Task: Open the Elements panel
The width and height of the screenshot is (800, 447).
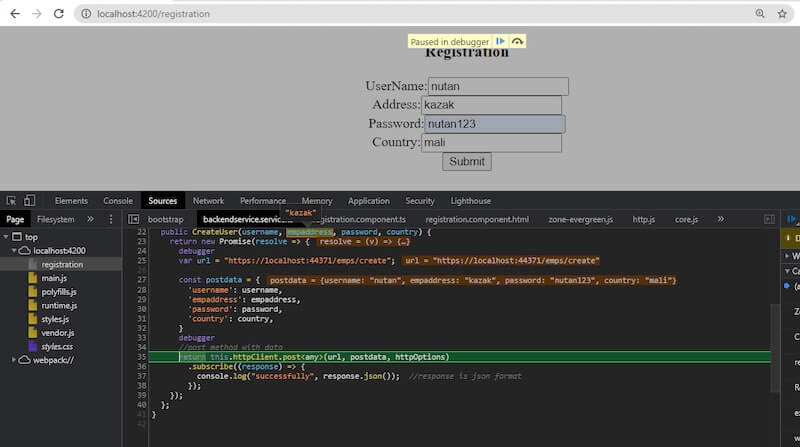Action: coord(71,201)
